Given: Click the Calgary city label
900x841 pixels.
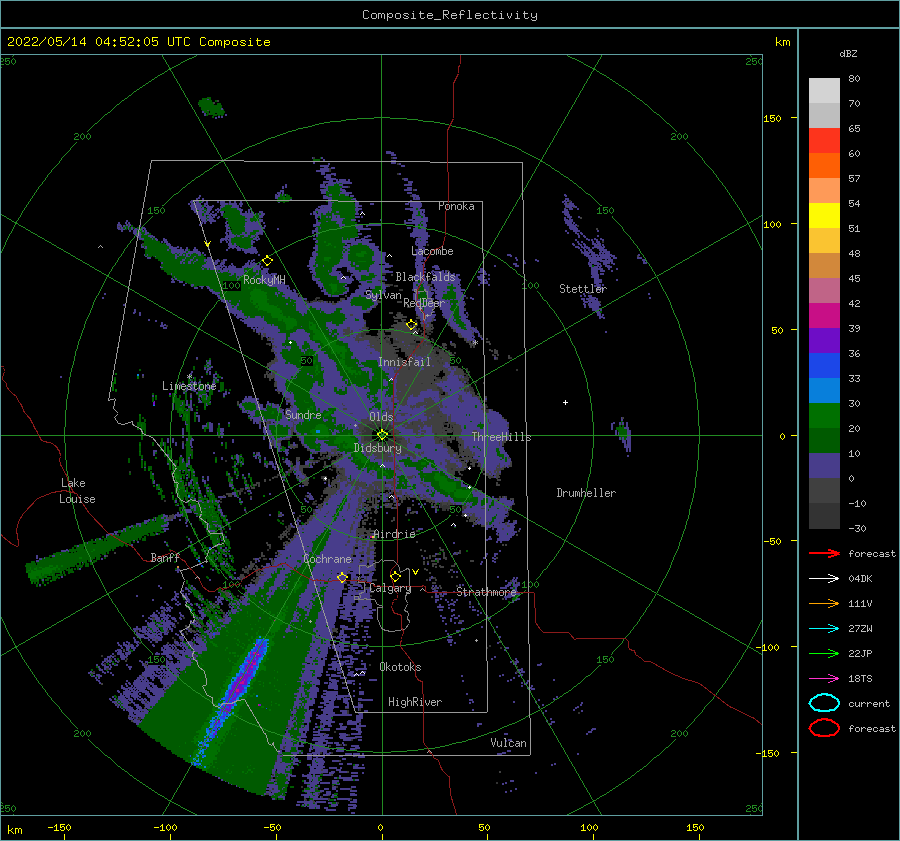Looking at the screenshot, I should 390,588.
